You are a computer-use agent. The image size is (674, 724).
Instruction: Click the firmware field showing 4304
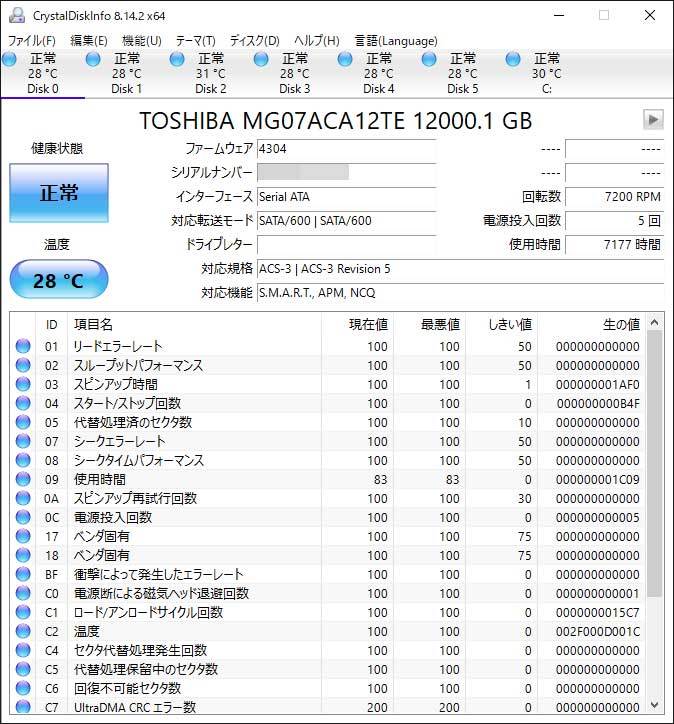pos(346,149)
